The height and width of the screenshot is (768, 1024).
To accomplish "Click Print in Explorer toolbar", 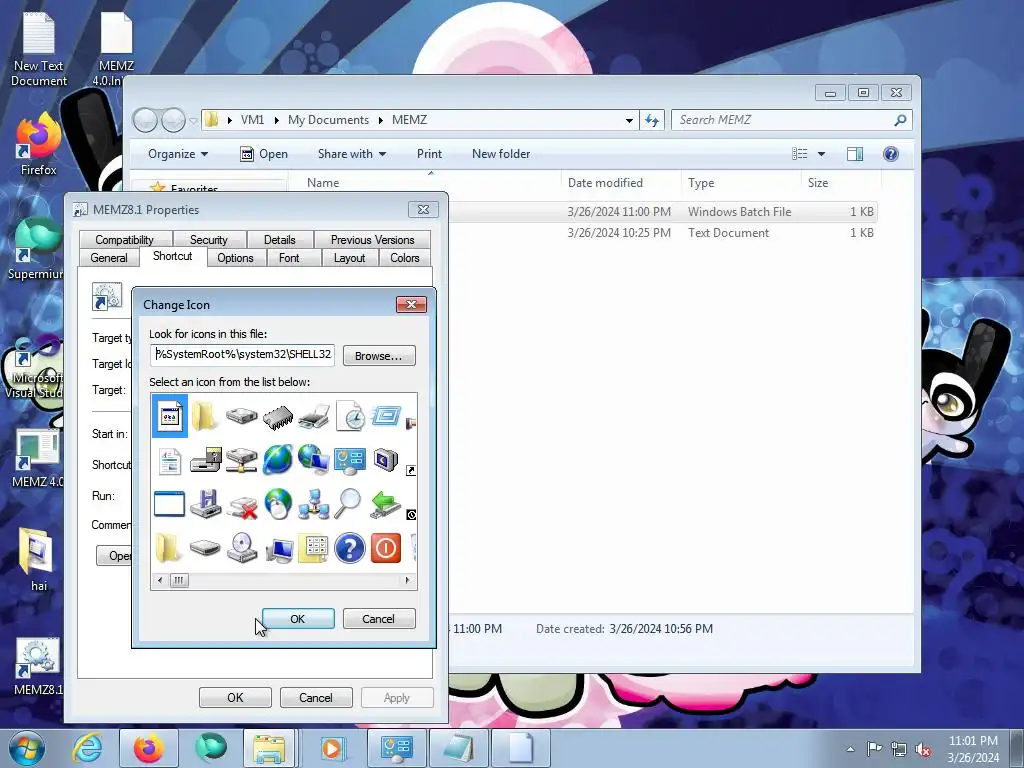I will click(x=429, y=154).
